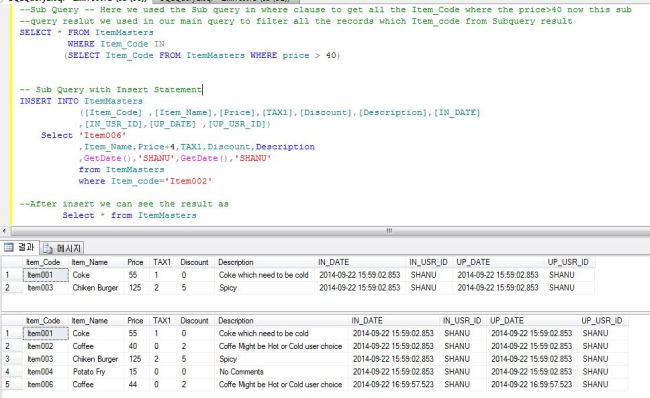
Task: Click Description column header in the two-row grid
Action: point(265,262)
